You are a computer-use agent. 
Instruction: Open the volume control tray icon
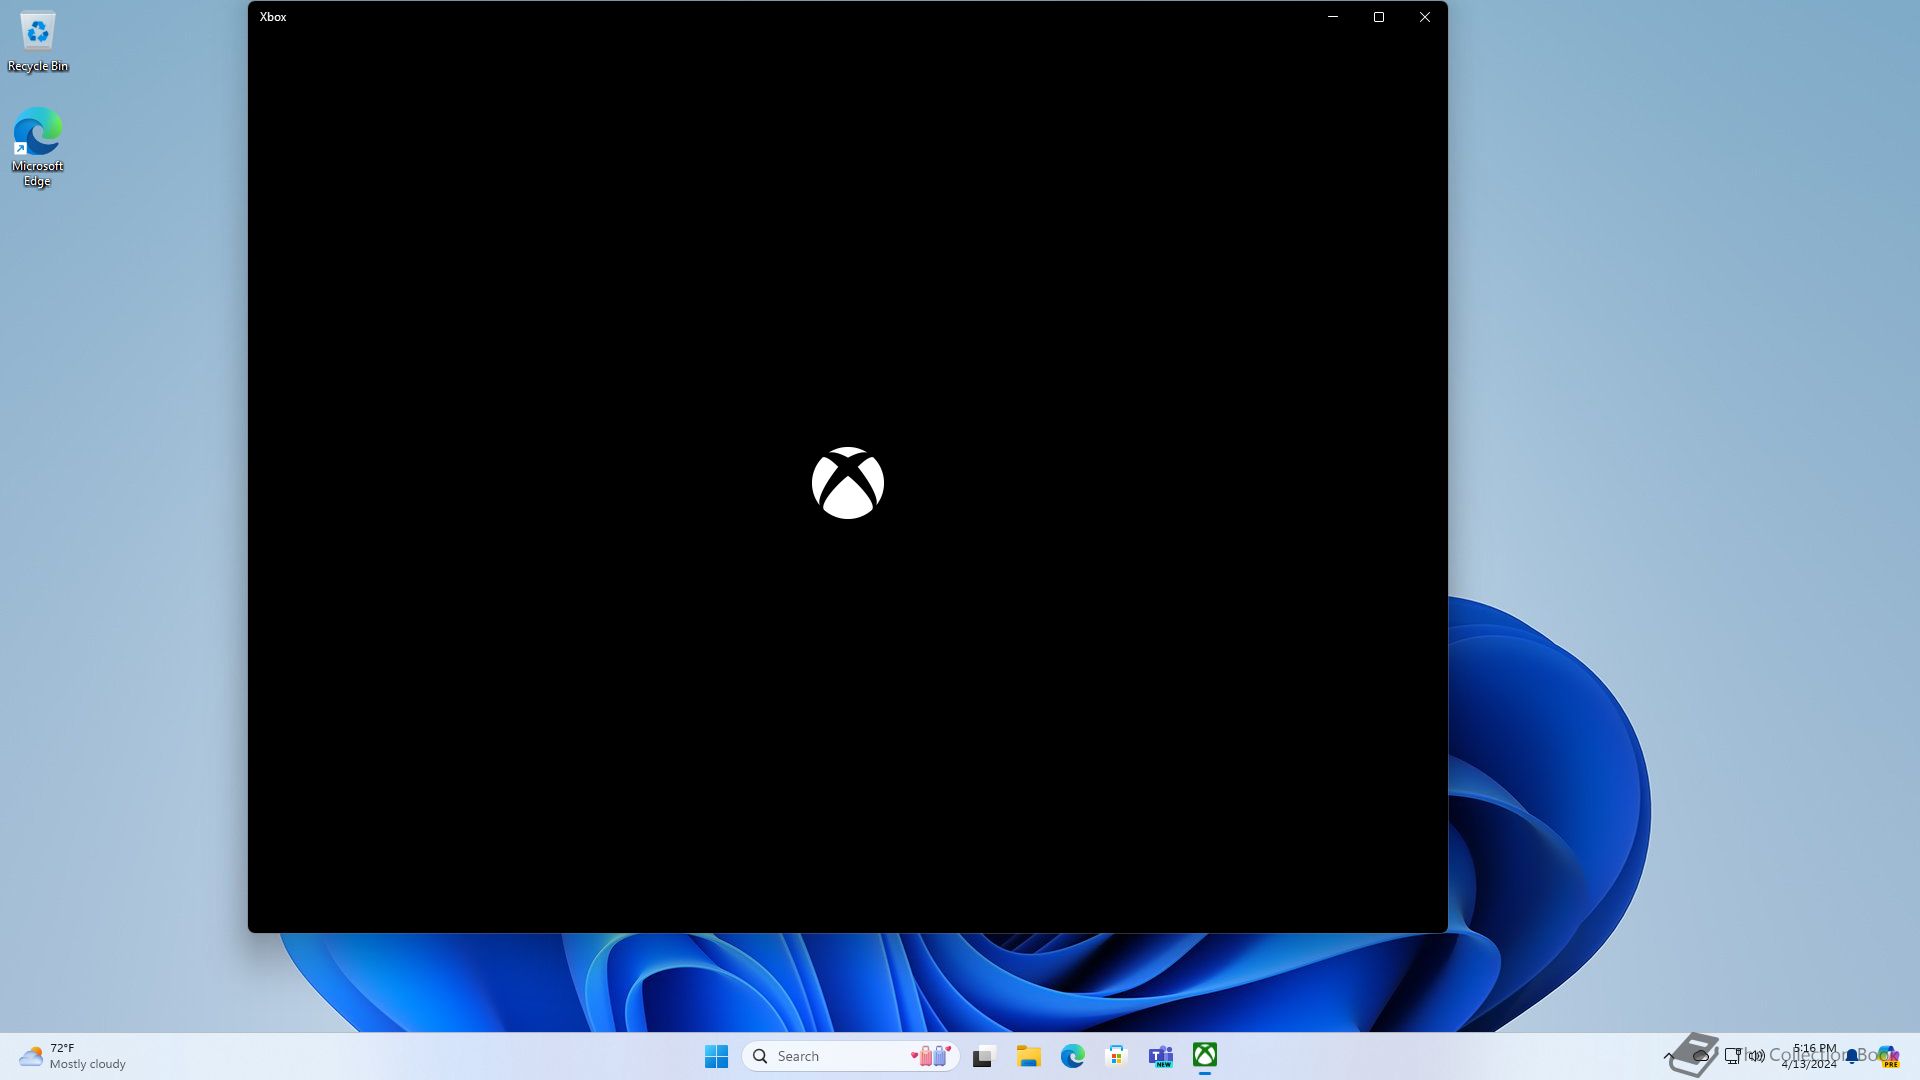click(1756, 1056)
